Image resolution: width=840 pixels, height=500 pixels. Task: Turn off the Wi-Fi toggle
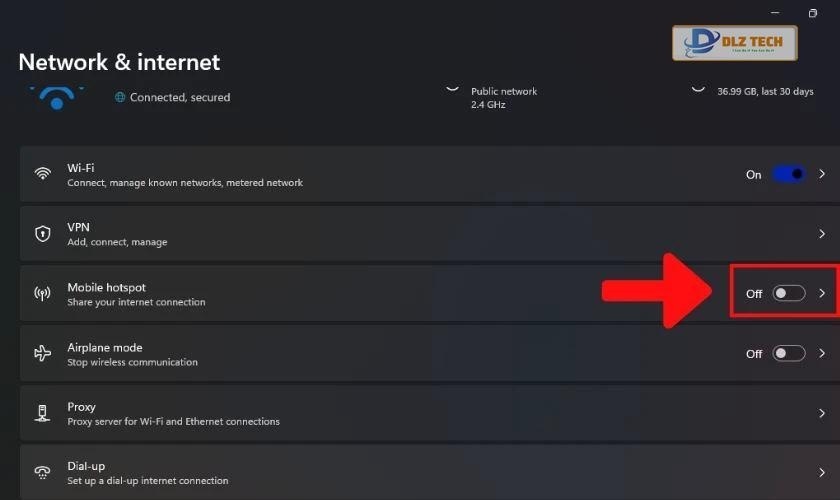[x=789, y=174]
